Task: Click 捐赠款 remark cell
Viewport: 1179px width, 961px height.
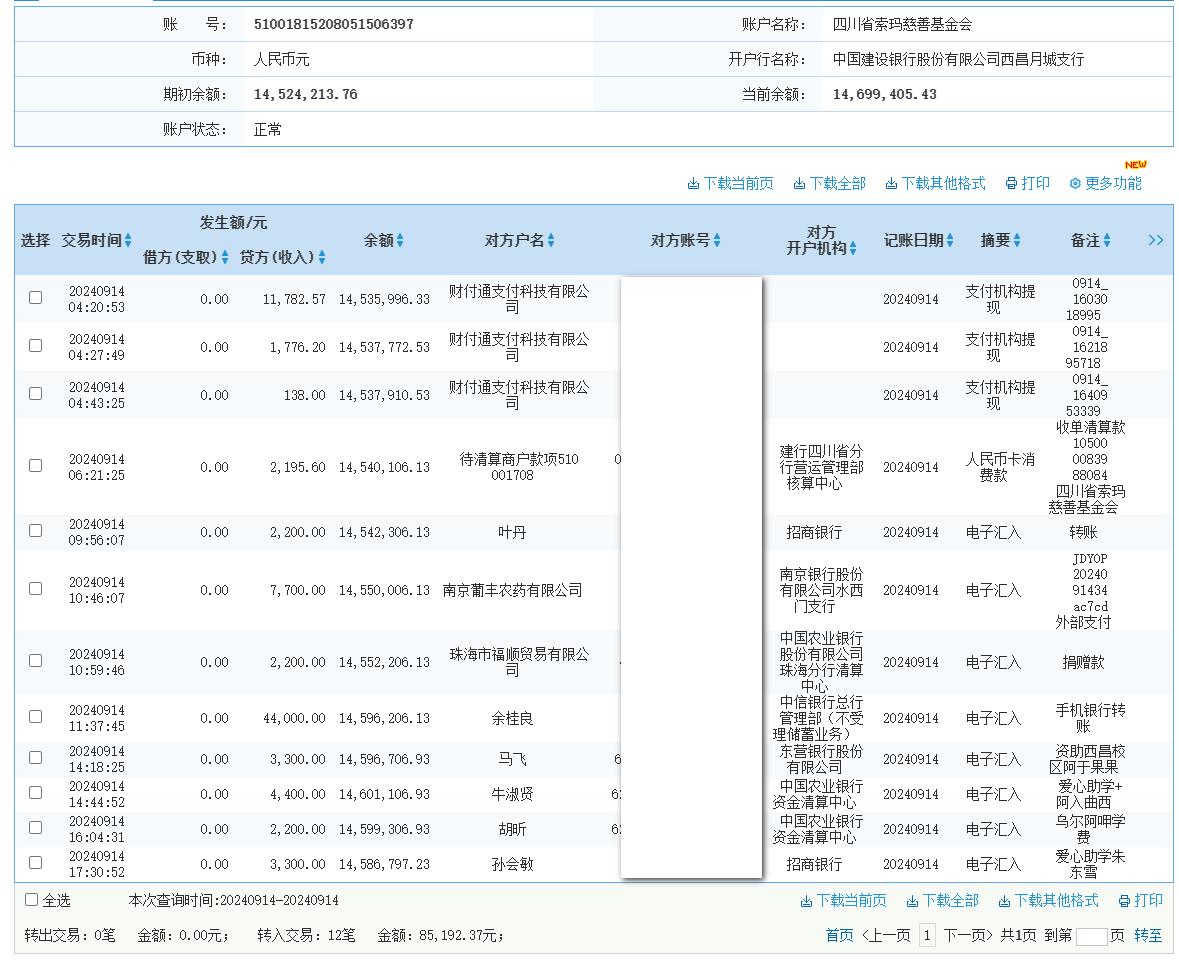Action: pyautogui.click(x=1084, y=662)
